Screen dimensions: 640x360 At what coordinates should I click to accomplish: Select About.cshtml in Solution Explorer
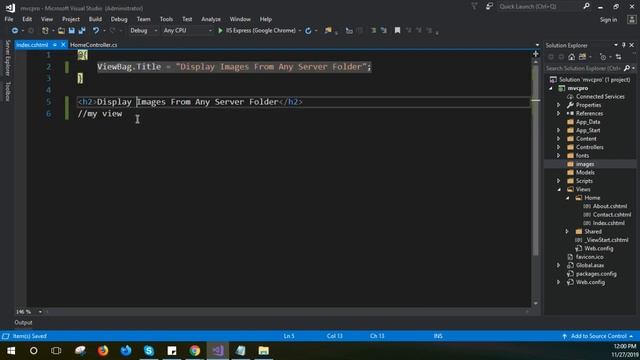pyautogui.click(x=610, y=206)
